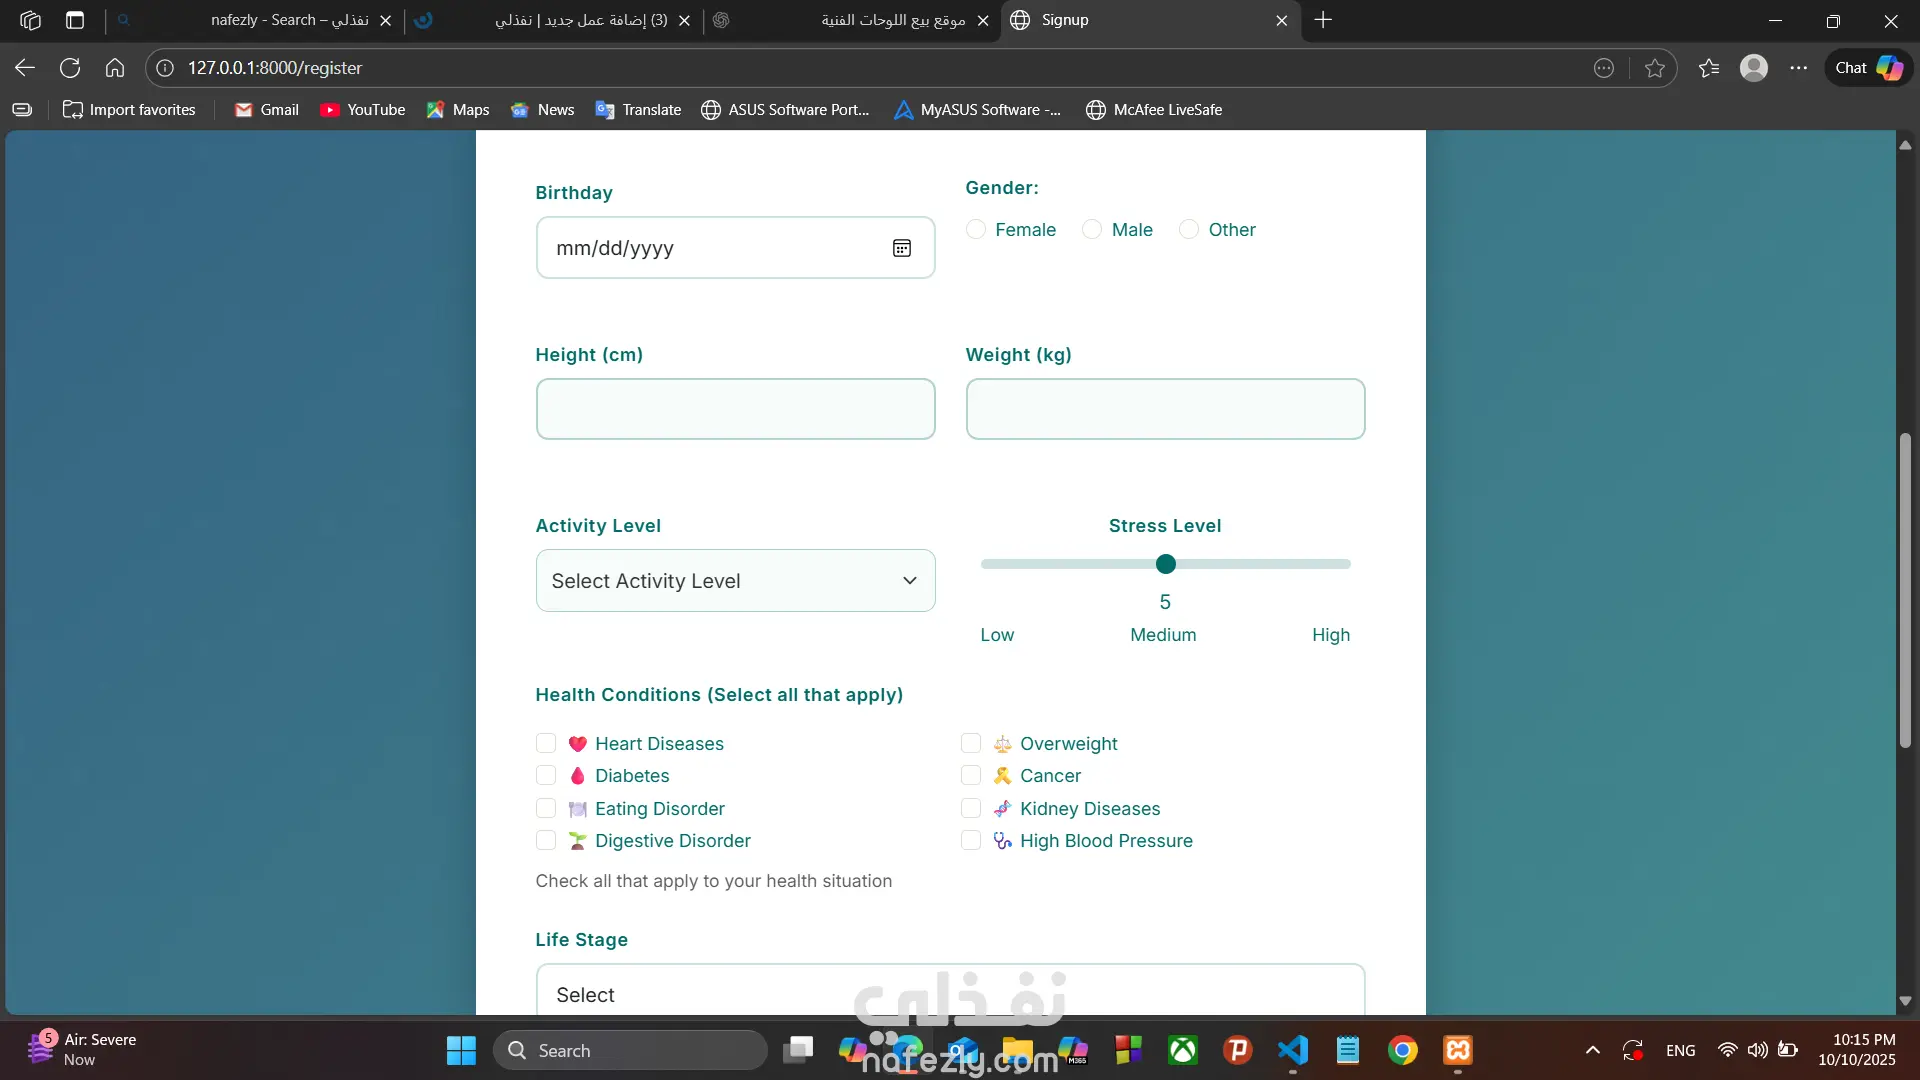
Task: Add this page to favorites star
Action: pyautogui.click(x=1655, y=68)
